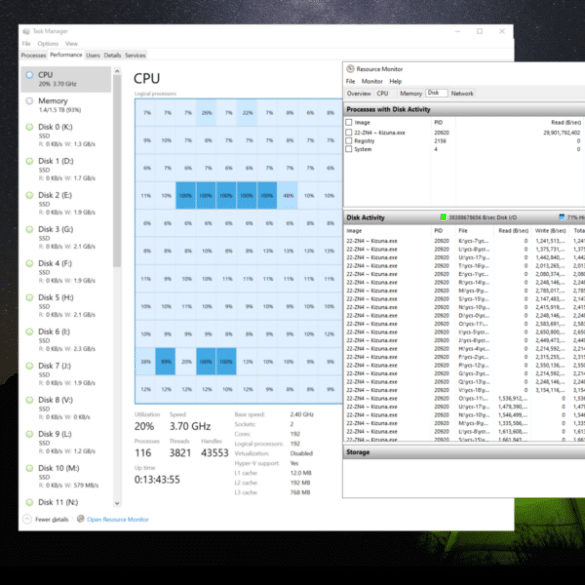Switch to the Details tab

tap(112, 55)
